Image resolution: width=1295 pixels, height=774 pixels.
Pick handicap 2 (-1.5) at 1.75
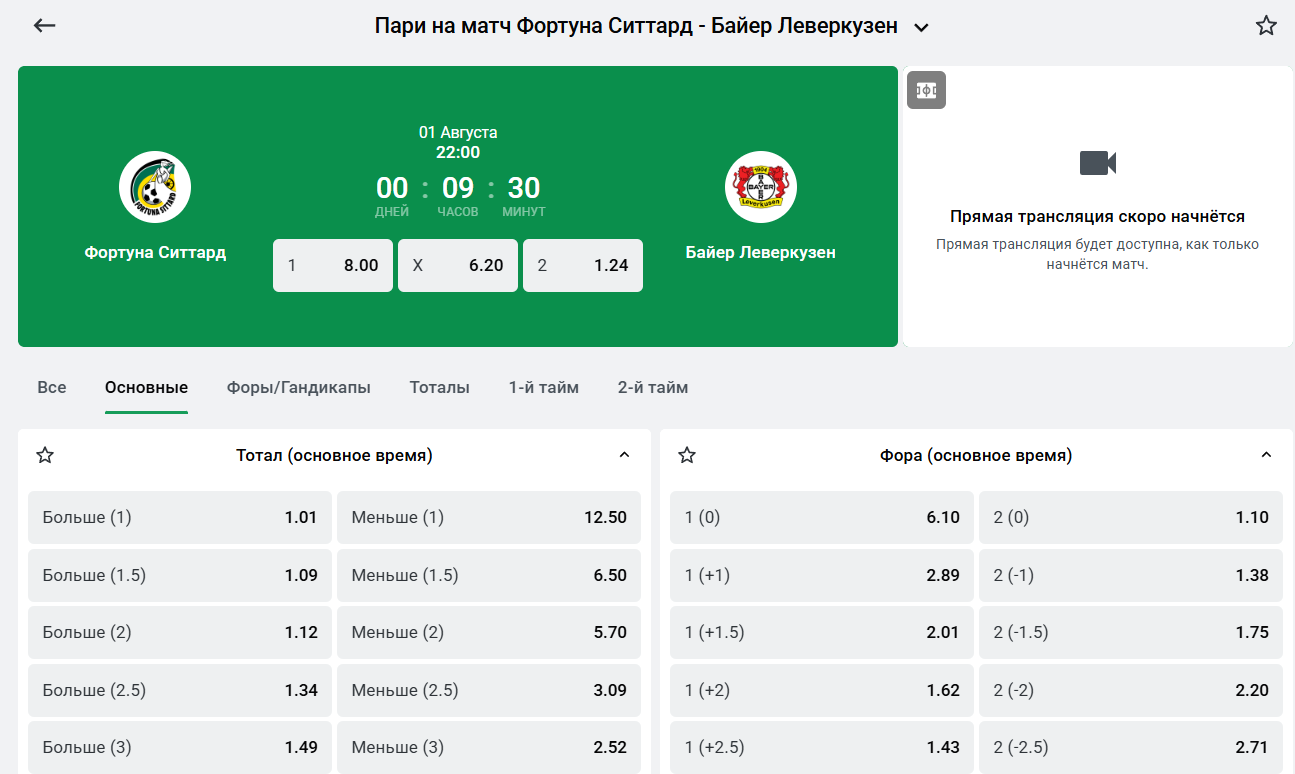coord(1131,632)
